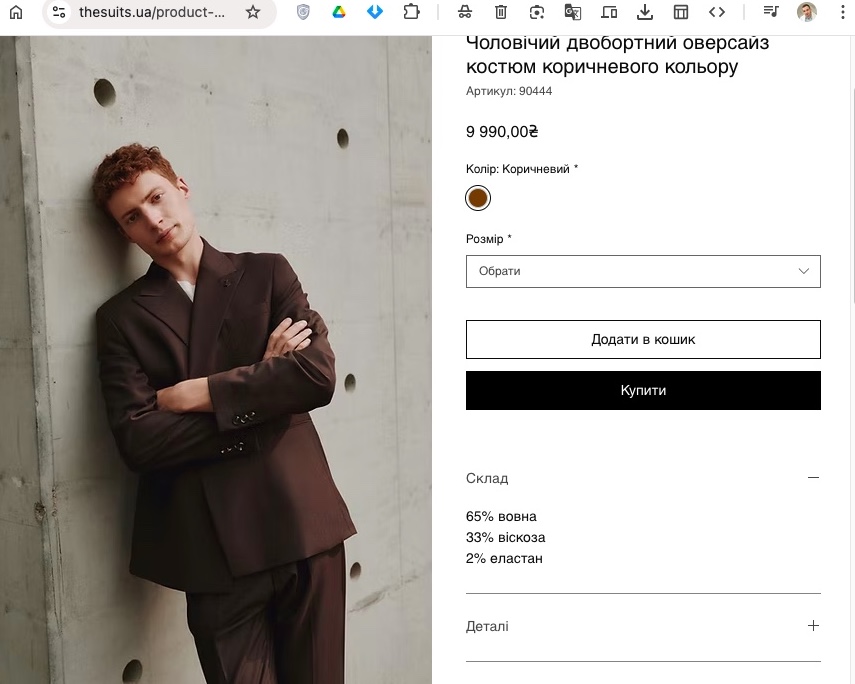Open the Google Translate extension icon
The image size is (855, 684).
(x=572, y=12)
